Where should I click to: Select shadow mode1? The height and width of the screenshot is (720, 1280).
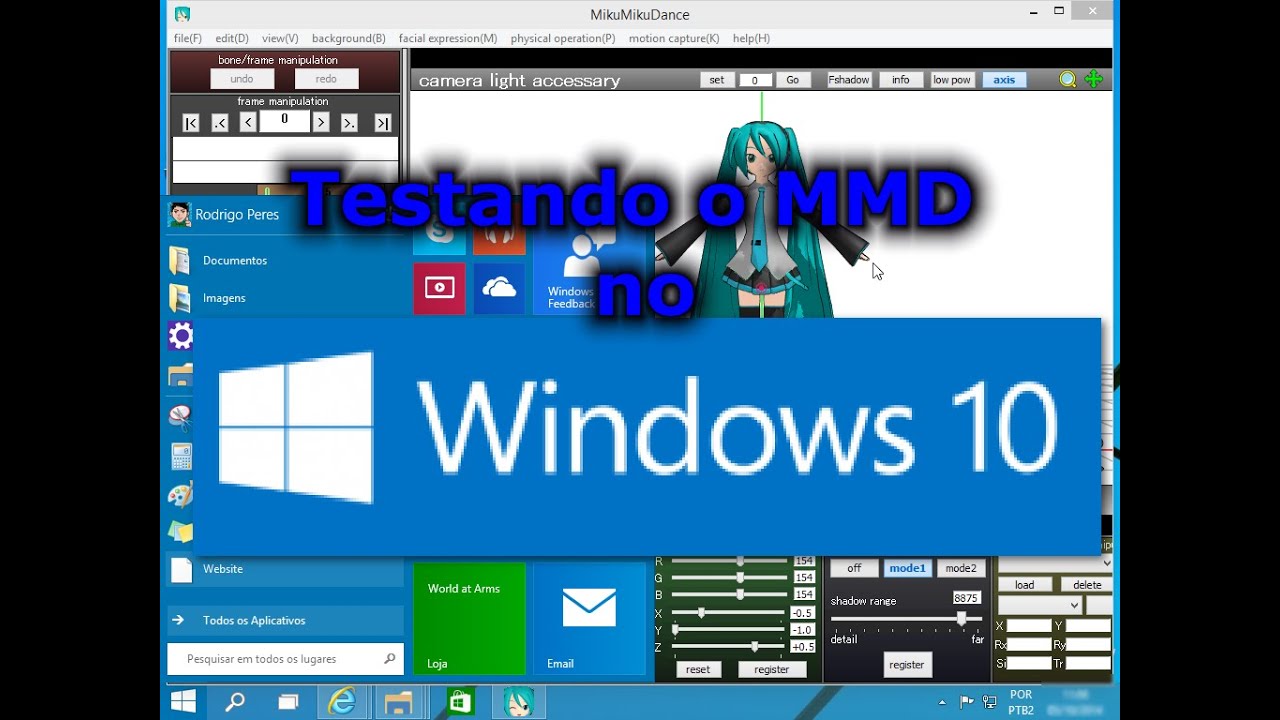(908, 568)
